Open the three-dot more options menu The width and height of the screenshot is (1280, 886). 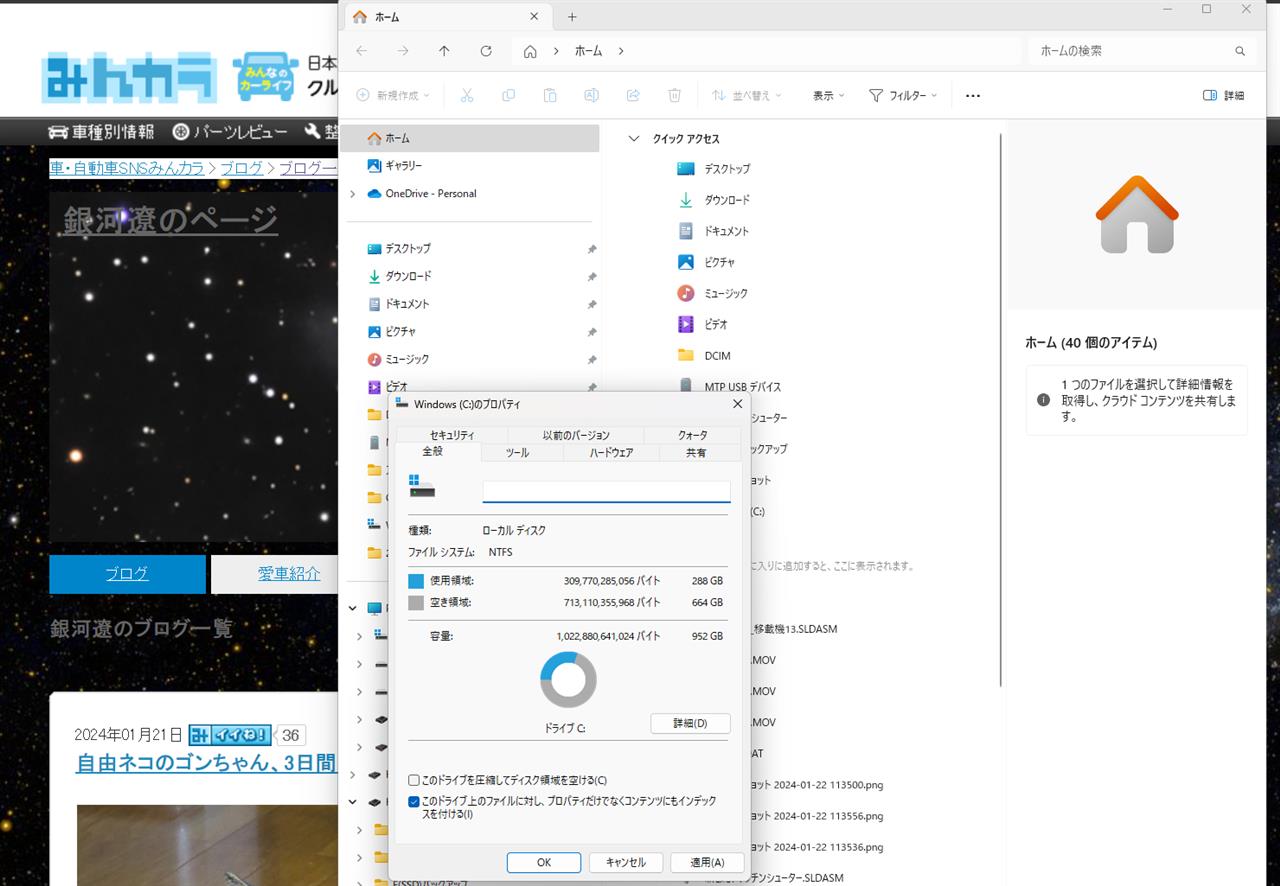973,96
